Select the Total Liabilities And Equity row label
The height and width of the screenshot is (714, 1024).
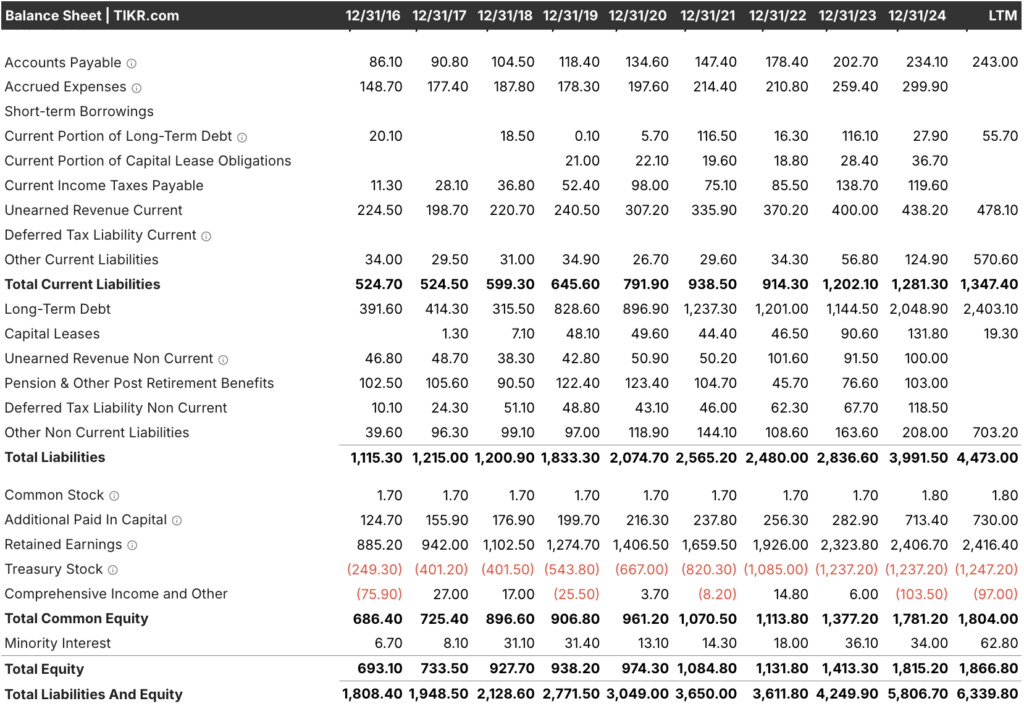pyautogui.click(x=95, y=694)
